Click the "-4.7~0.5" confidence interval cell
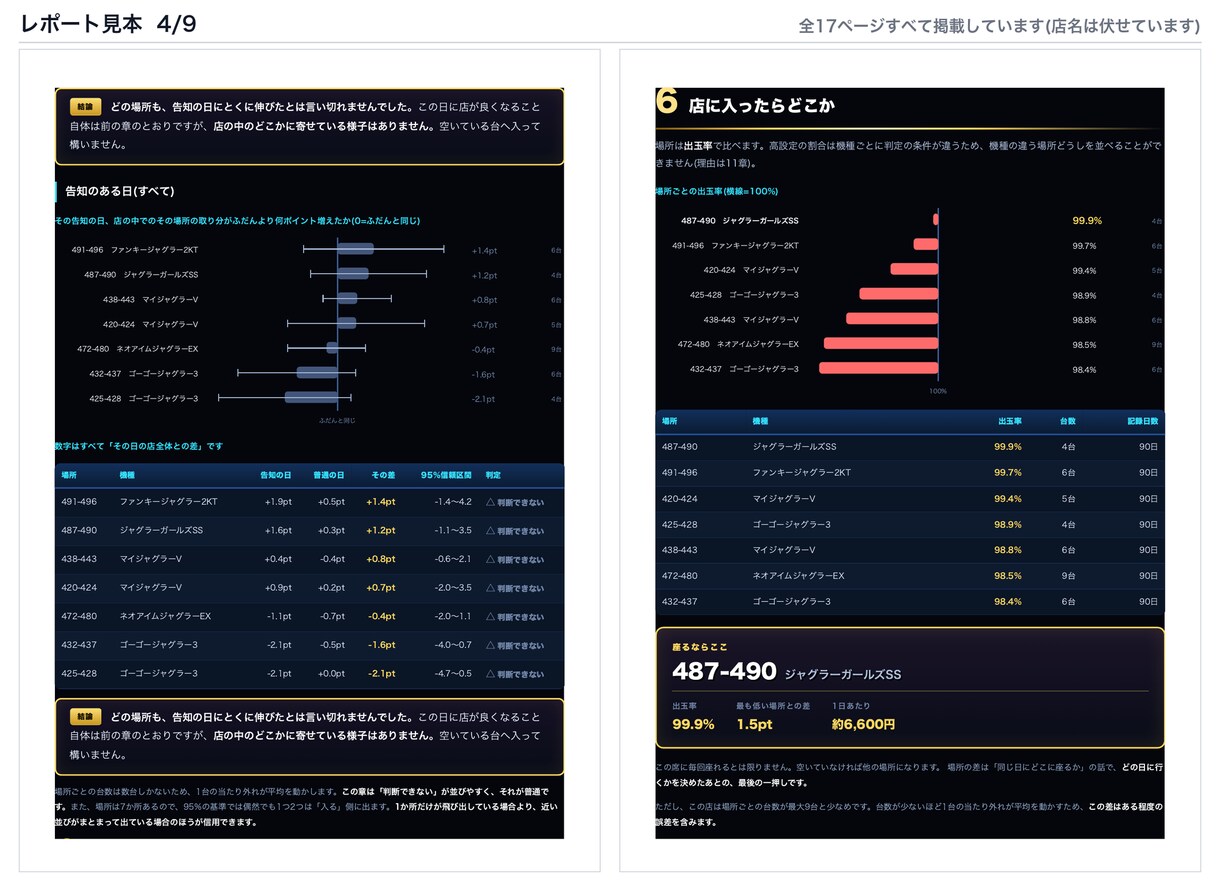1220x891 pixels. point(453,674)
